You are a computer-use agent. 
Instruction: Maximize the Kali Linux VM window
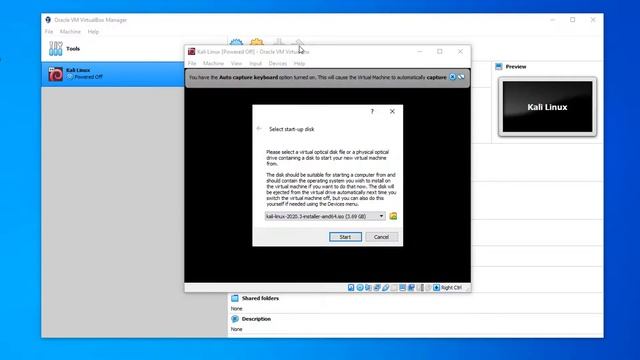point(440,51)
